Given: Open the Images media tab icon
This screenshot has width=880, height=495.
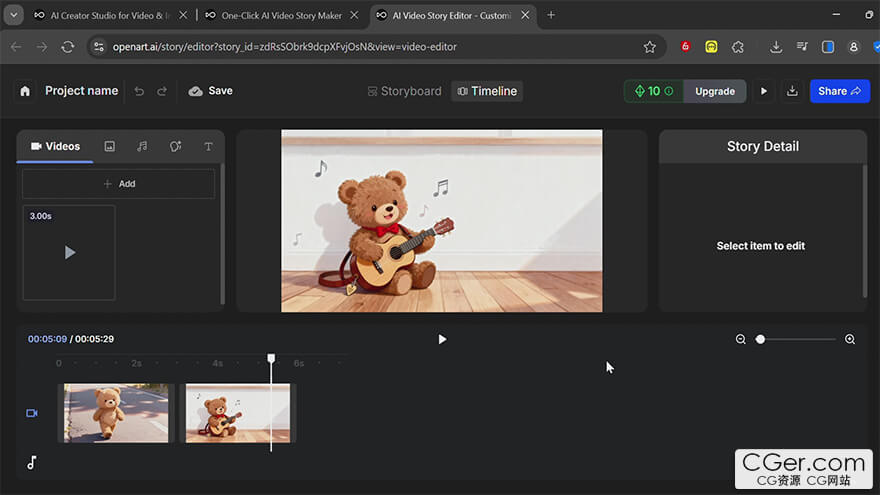Looking at the screenshot, I should pos(109,146).
